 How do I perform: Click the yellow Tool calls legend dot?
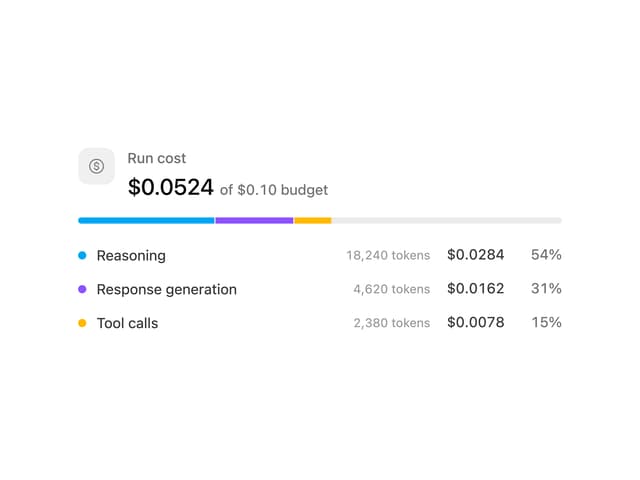coord(82,323)
